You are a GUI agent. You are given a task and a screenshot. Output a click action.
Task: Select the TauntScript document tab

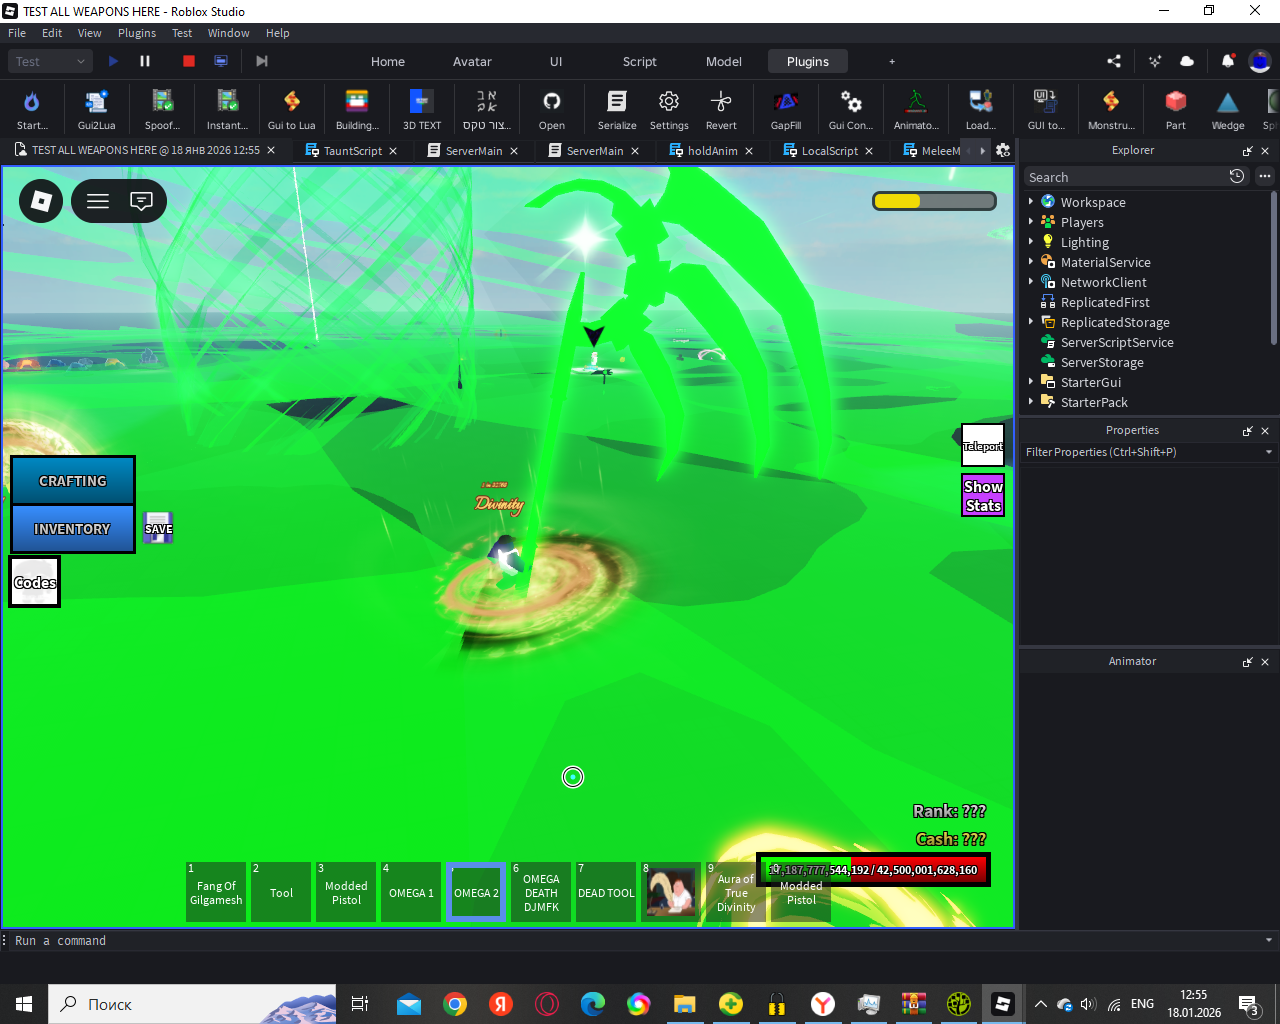[x=352, y=151]
